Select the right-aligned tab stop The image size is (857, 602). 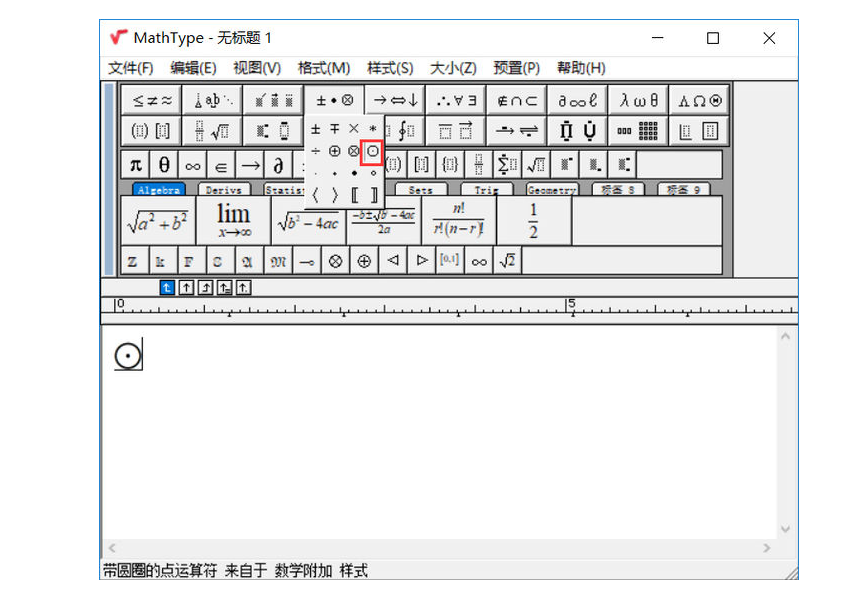[x=206, y=288]
